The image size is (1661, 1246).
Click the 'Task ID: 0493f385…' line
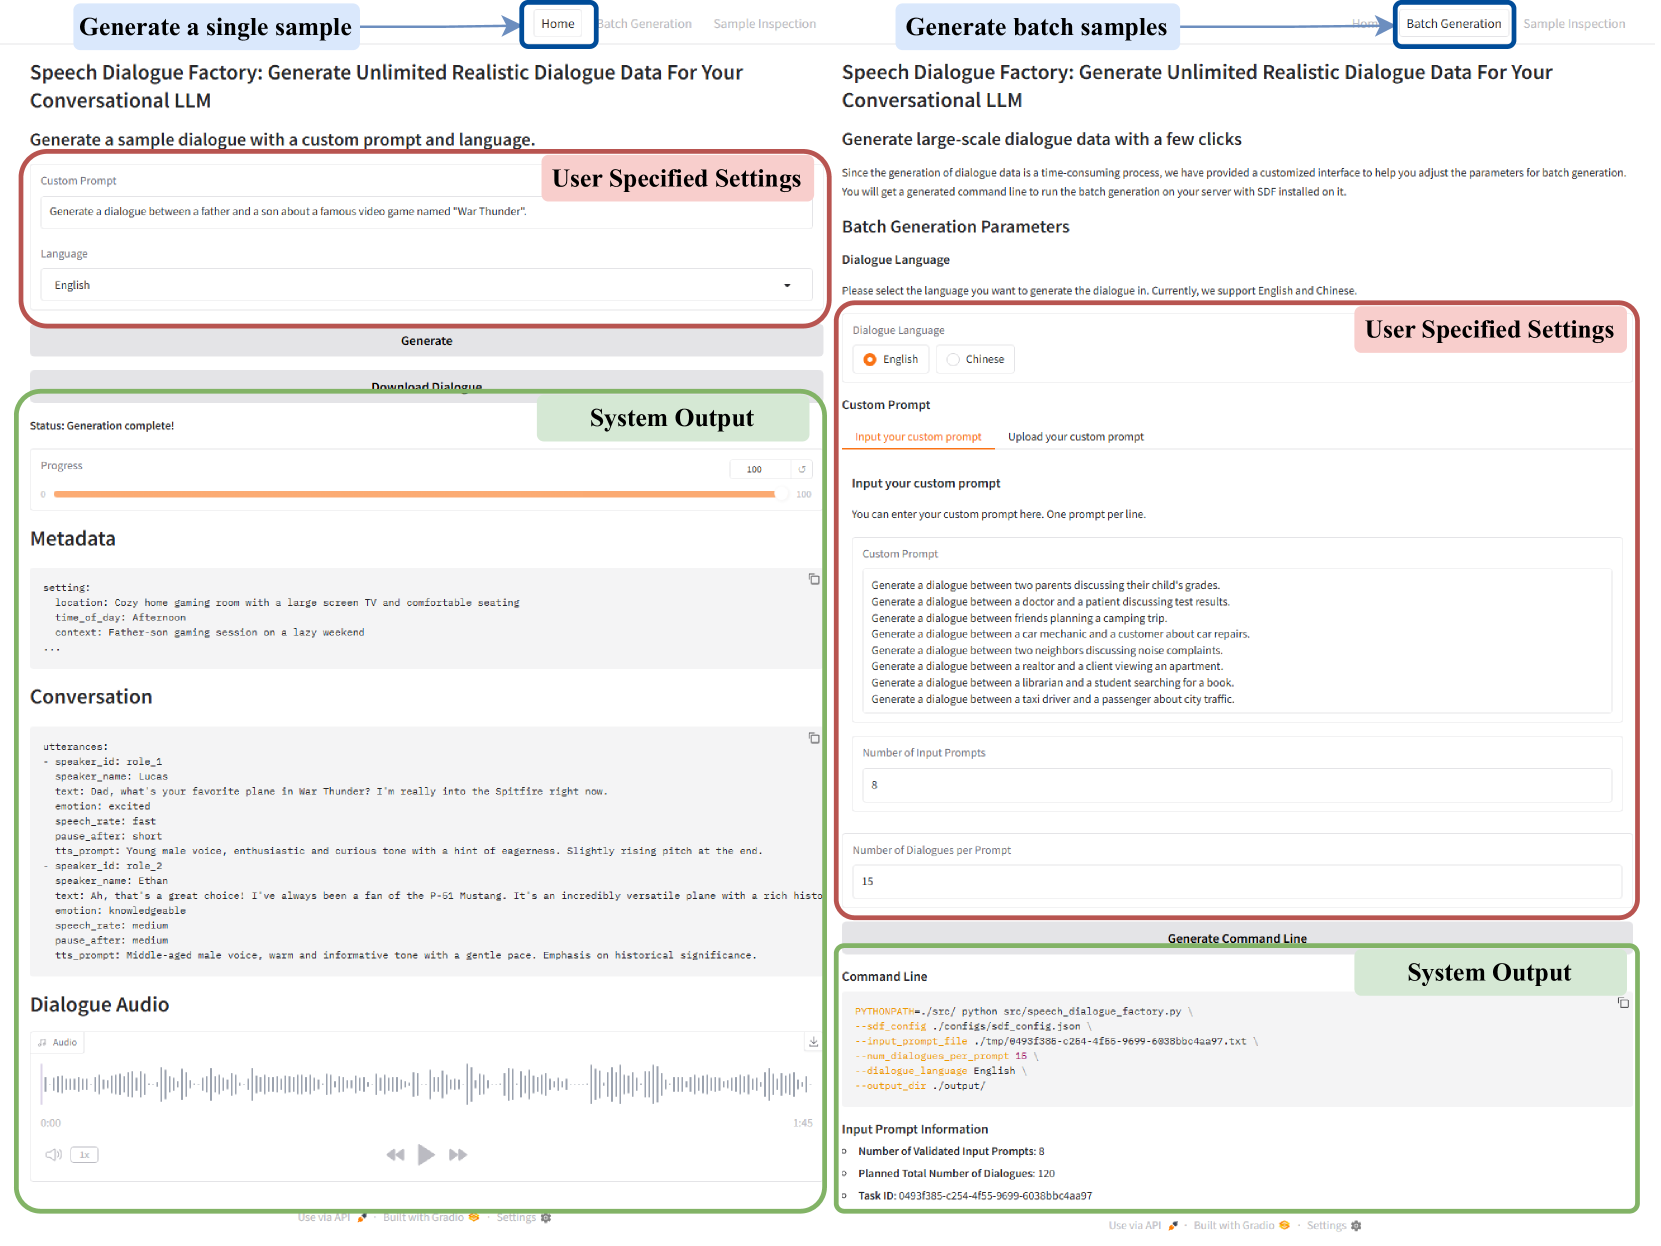coord(975,1196)
